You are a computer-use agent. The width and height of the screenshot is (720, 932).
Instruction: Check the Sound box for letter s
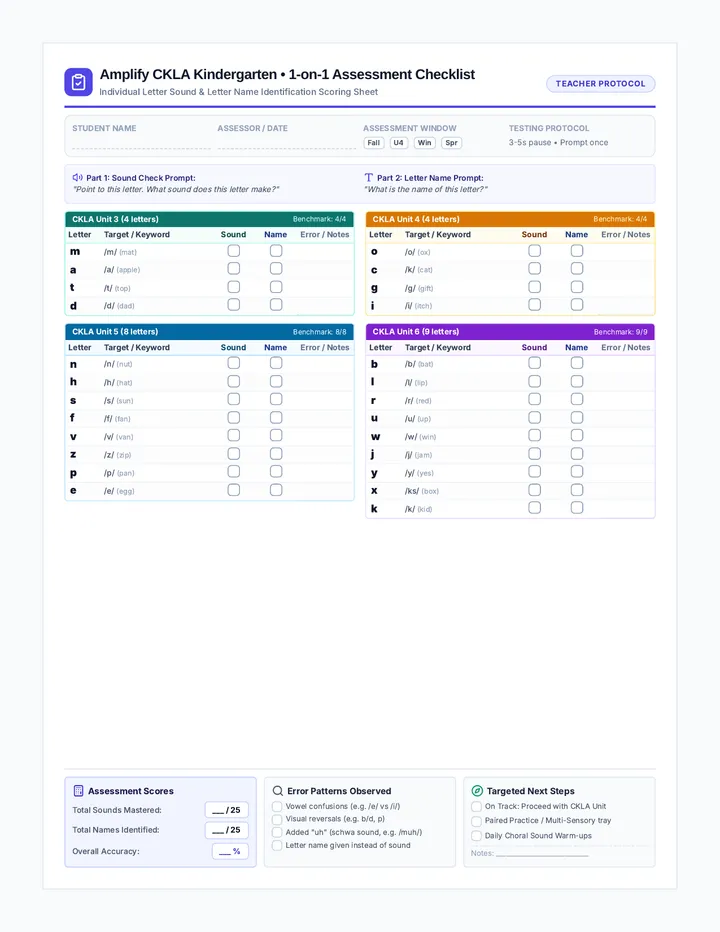point(234,399)
